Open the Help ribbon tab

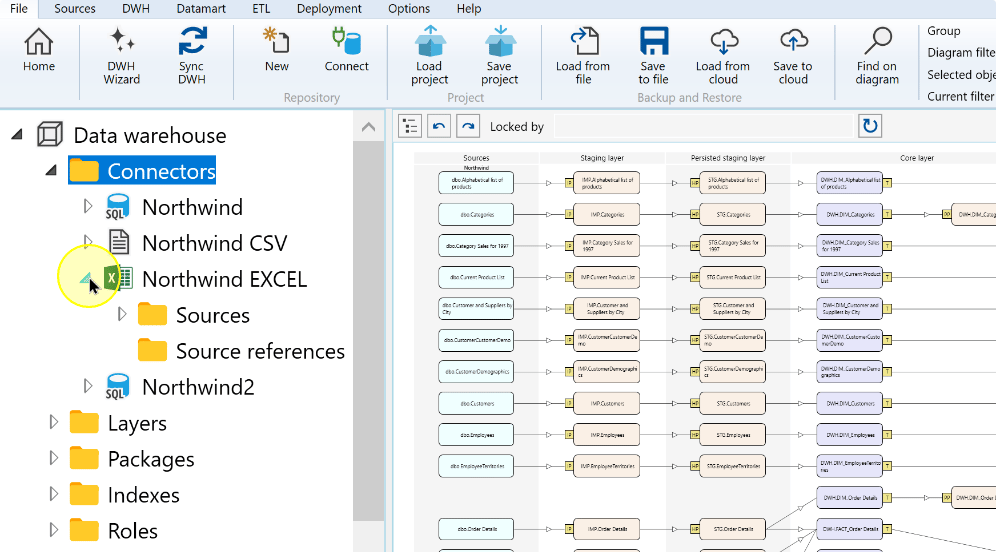coord(469,9)
